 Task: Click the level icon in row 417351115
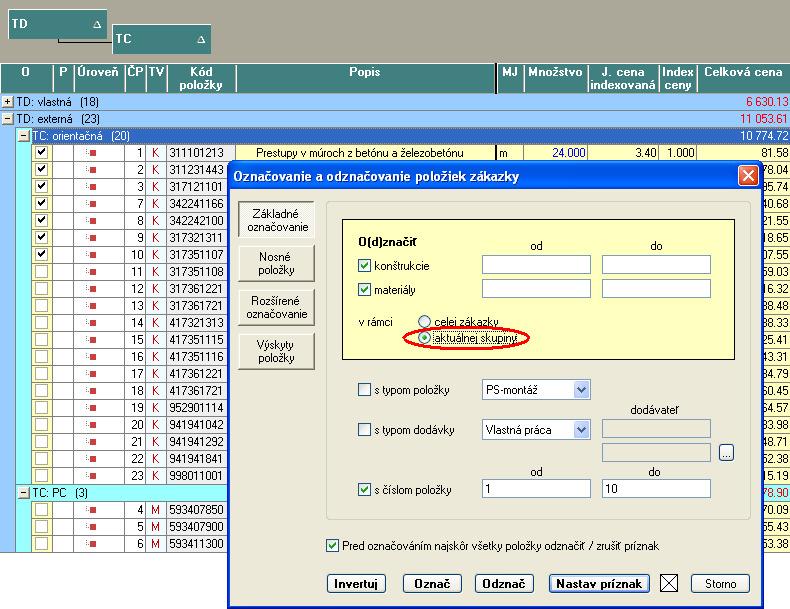click(91, 340)
